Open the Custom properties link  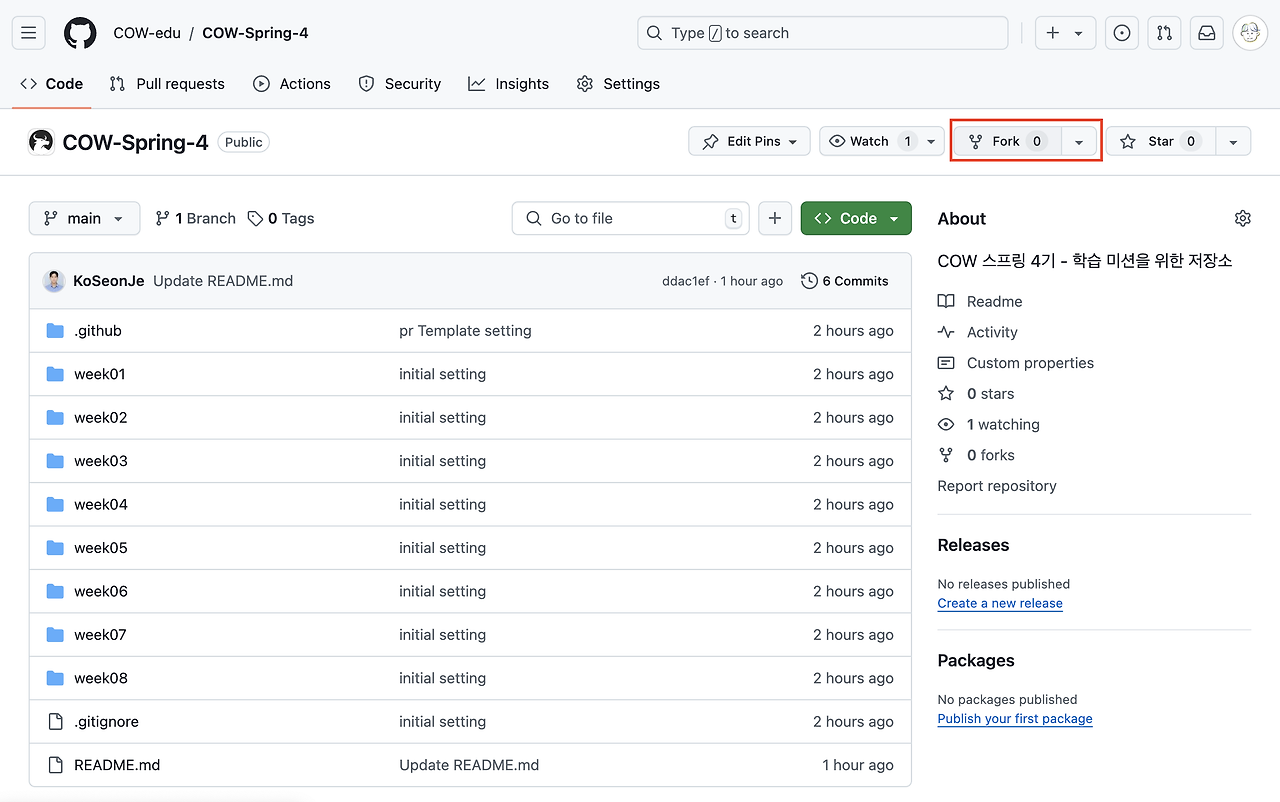pyautogui.click(x=1016, y=363)
